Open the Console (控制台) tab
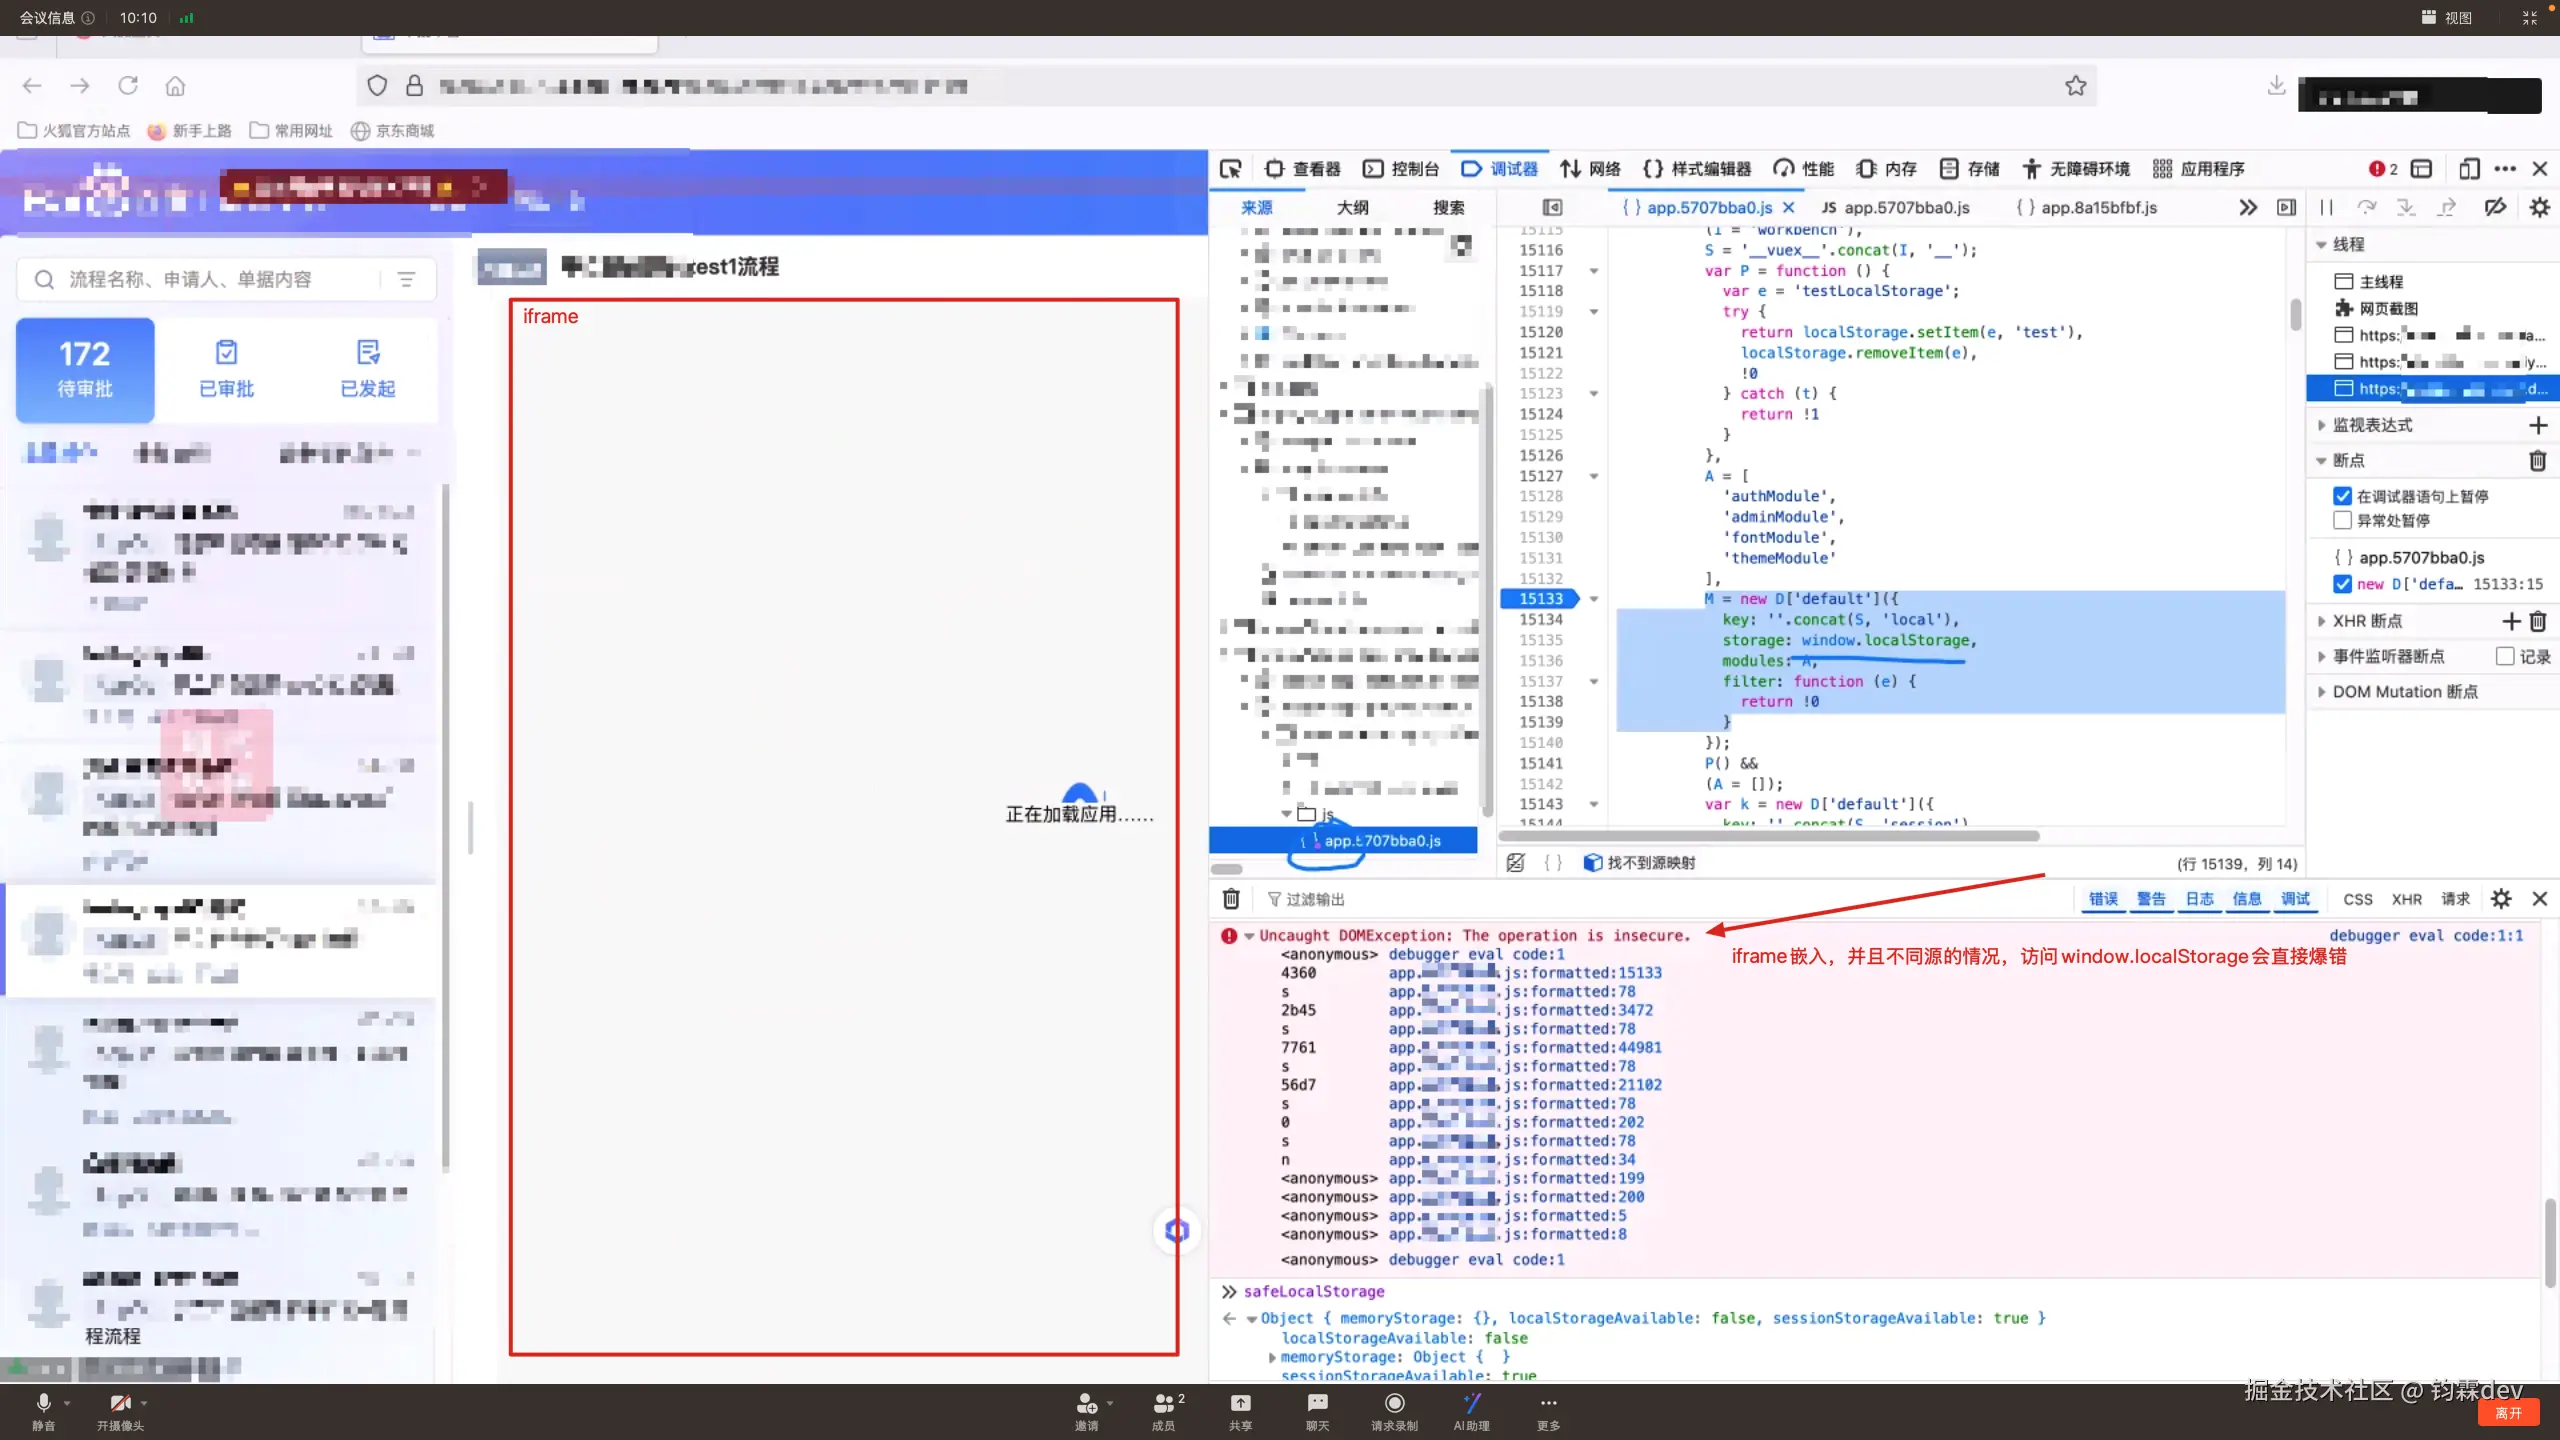2560x1440 pixels. 1401,169
